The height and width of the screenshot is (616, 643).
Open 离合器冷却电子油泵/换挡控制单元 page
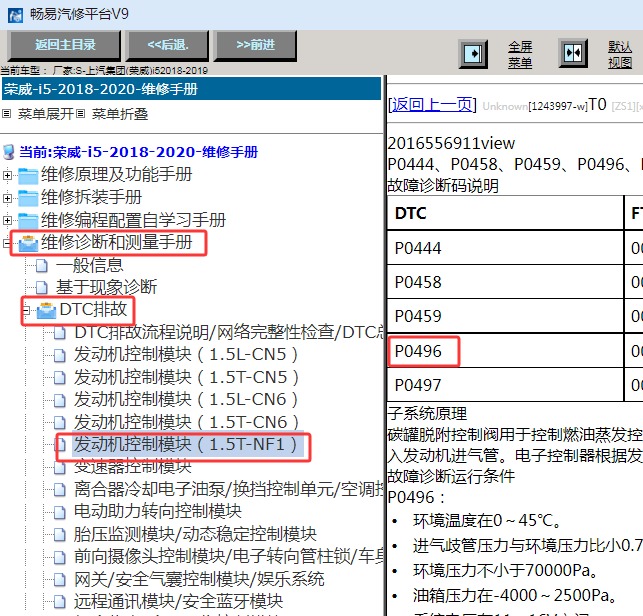click(x=228, y=489)
